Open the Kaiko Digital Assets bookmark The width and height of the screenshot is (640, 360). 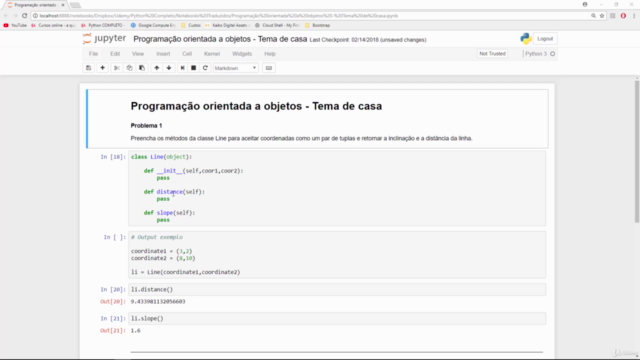click(227, 25)
